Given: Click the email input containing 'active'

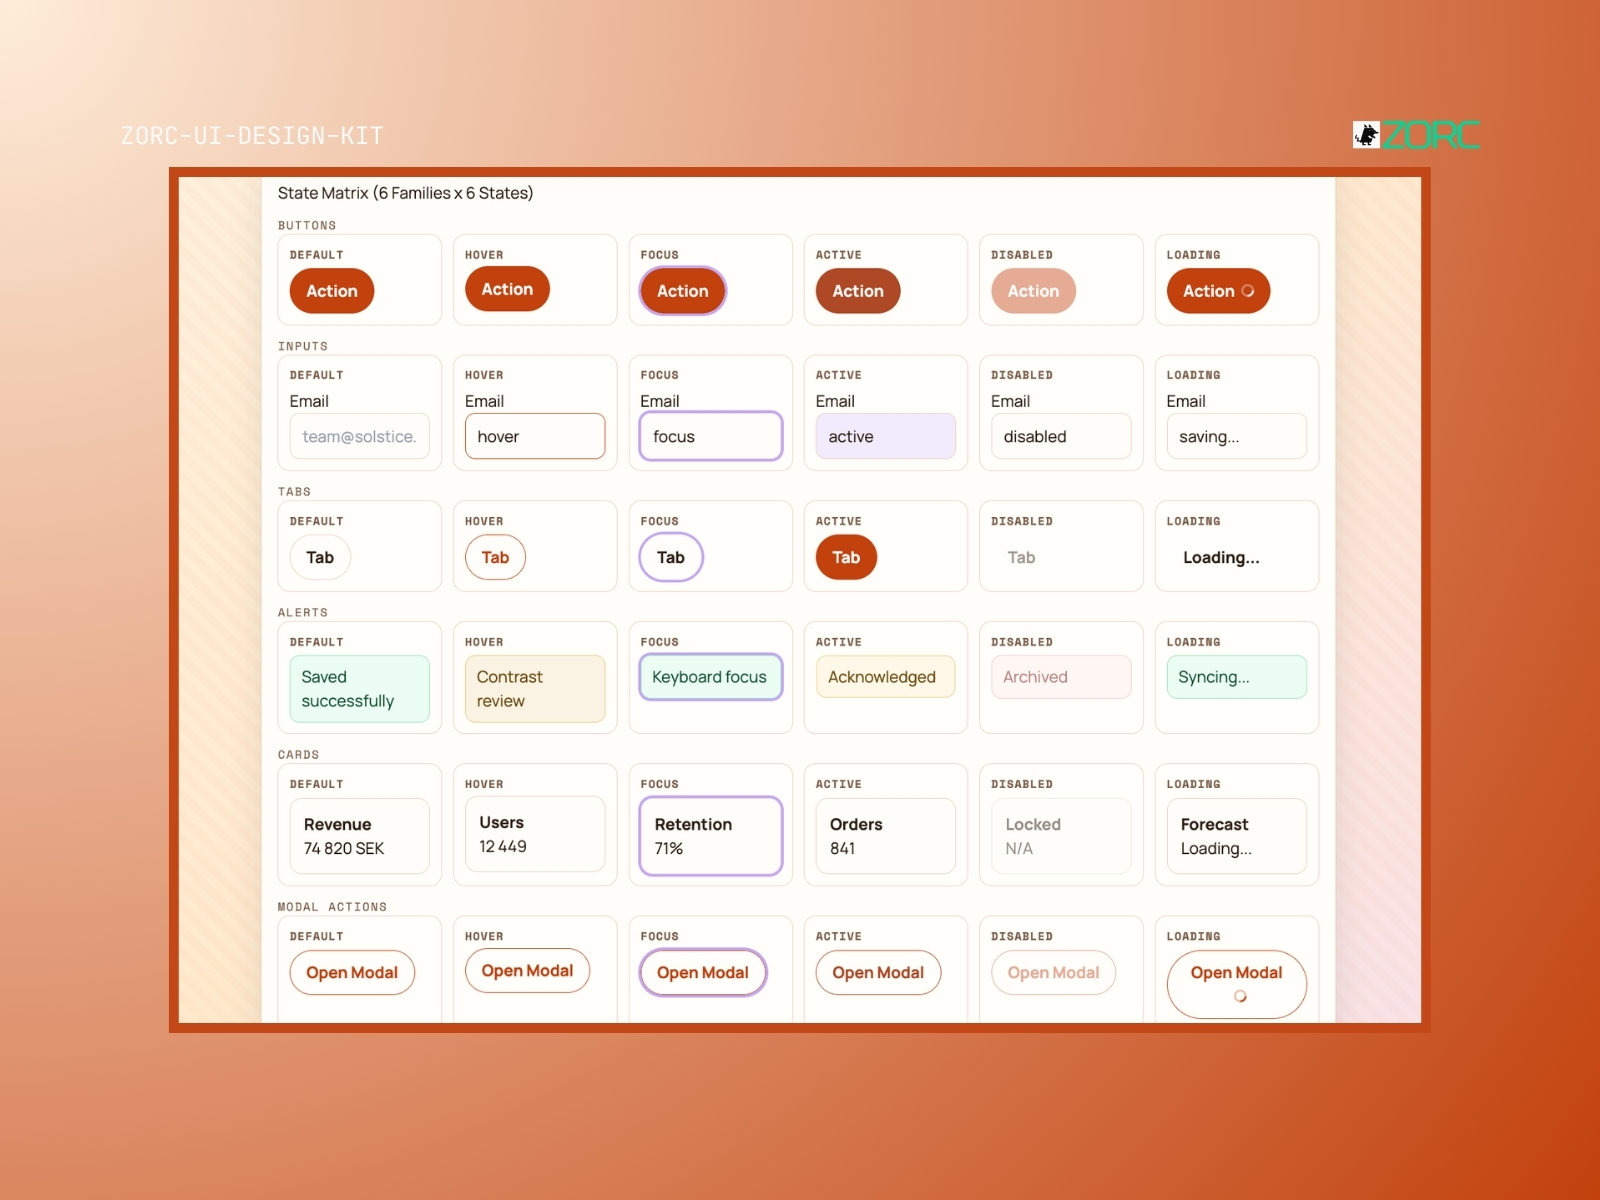Looking at the screenshot, I should point(886,436).
